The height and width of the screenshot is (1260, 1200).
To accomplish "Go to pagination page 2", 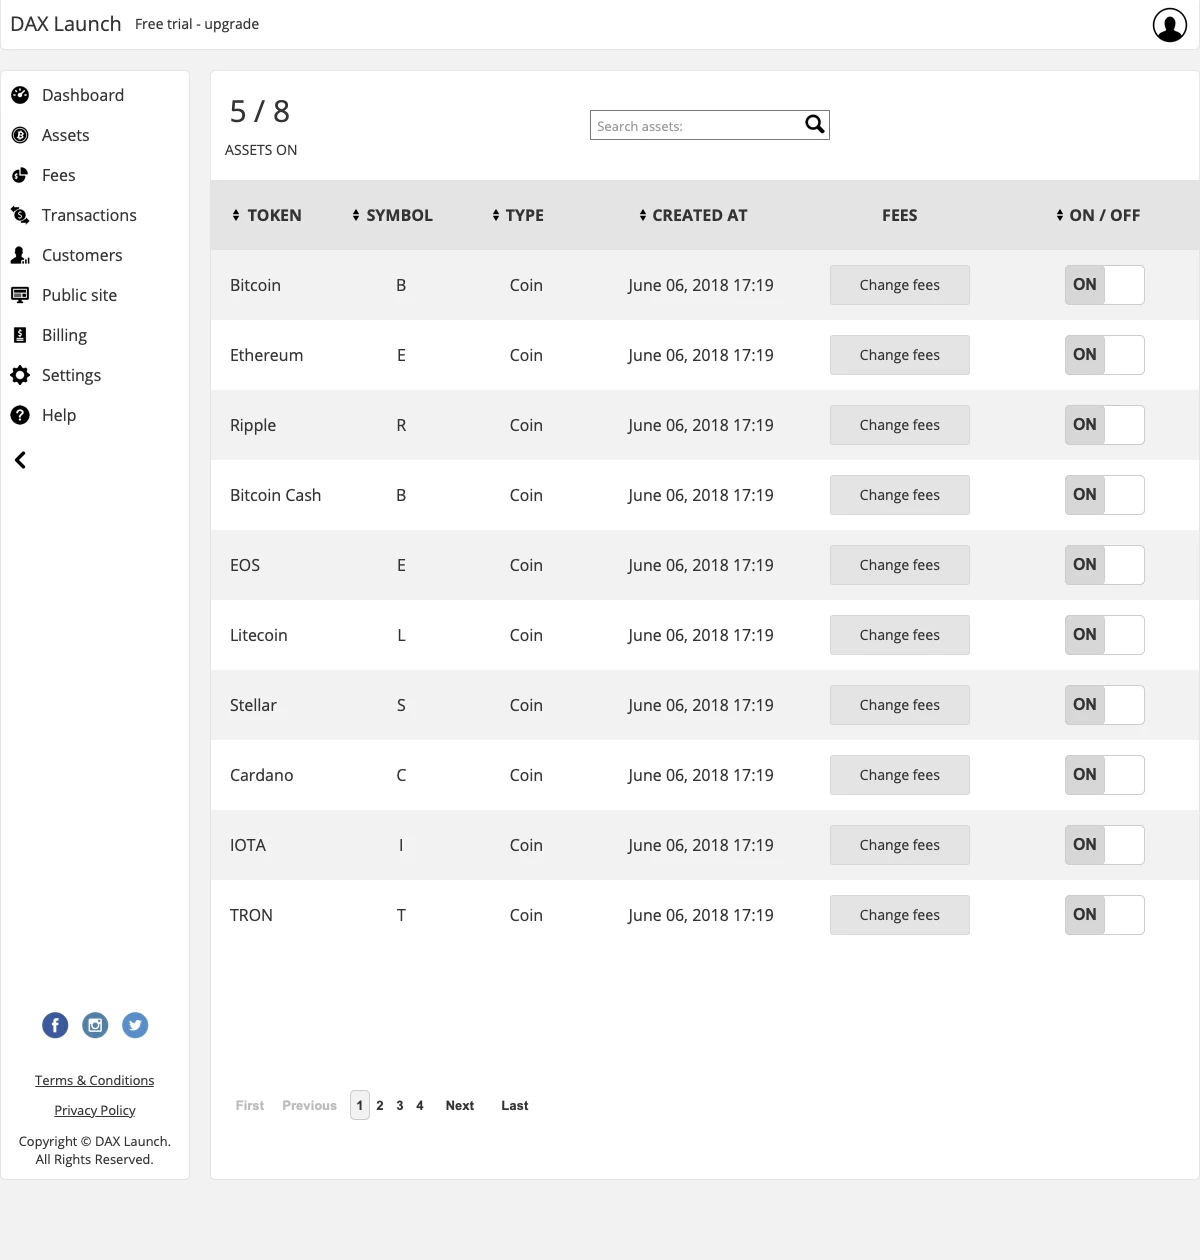I will click(380, 1105).
